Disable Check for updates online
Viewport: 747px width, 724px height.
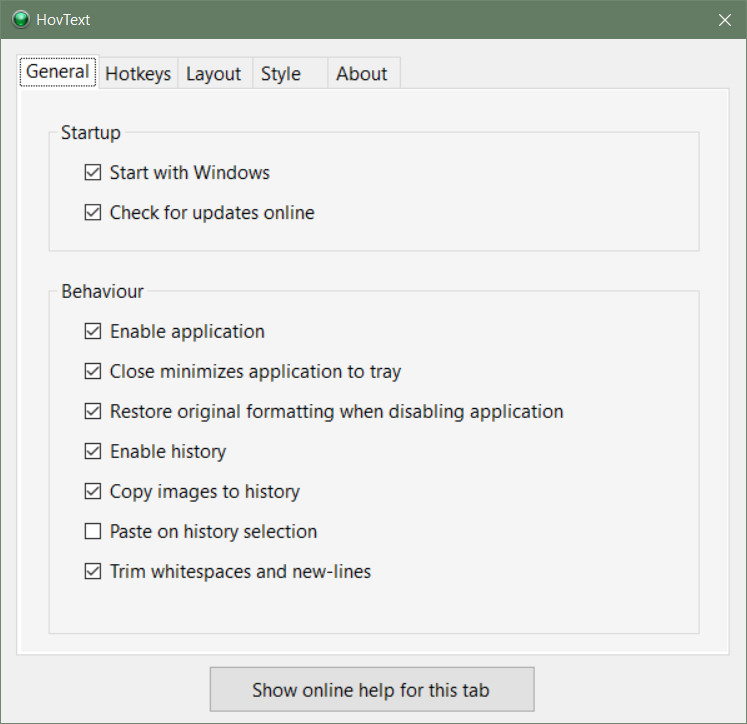point(93,212)
